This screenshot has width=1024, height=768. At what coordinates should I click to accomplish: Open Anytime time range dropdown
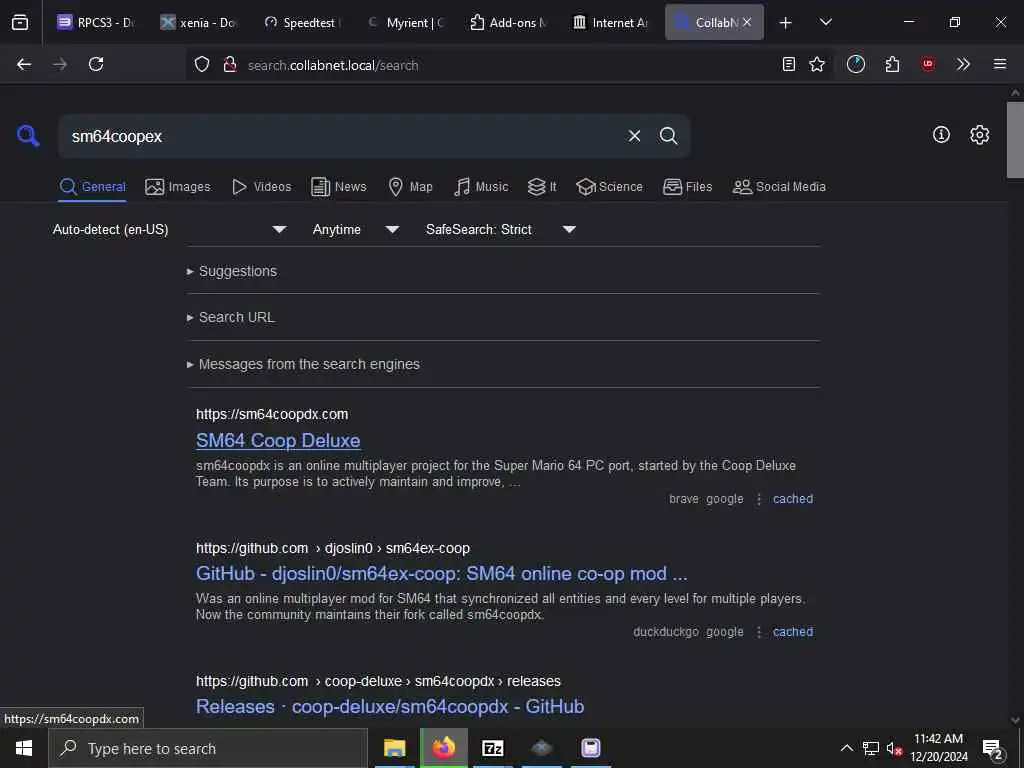click(x=355, y=229)
